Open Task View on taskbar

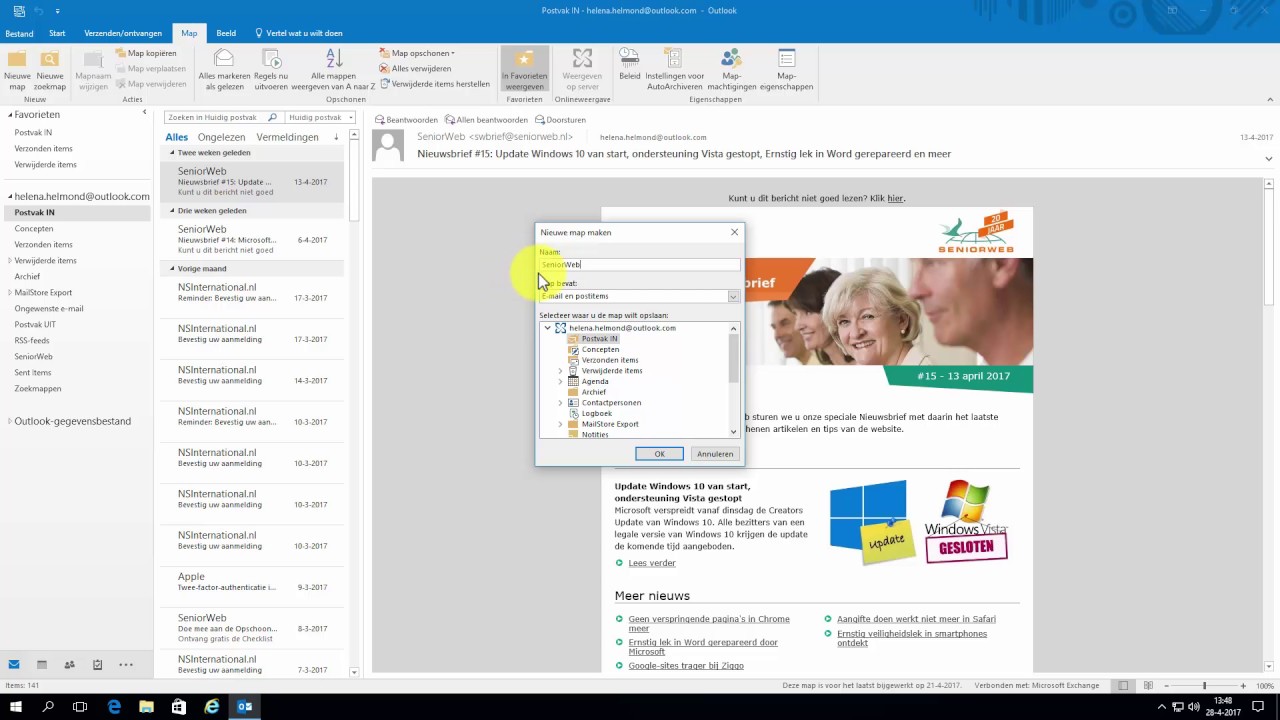[80, 706]
